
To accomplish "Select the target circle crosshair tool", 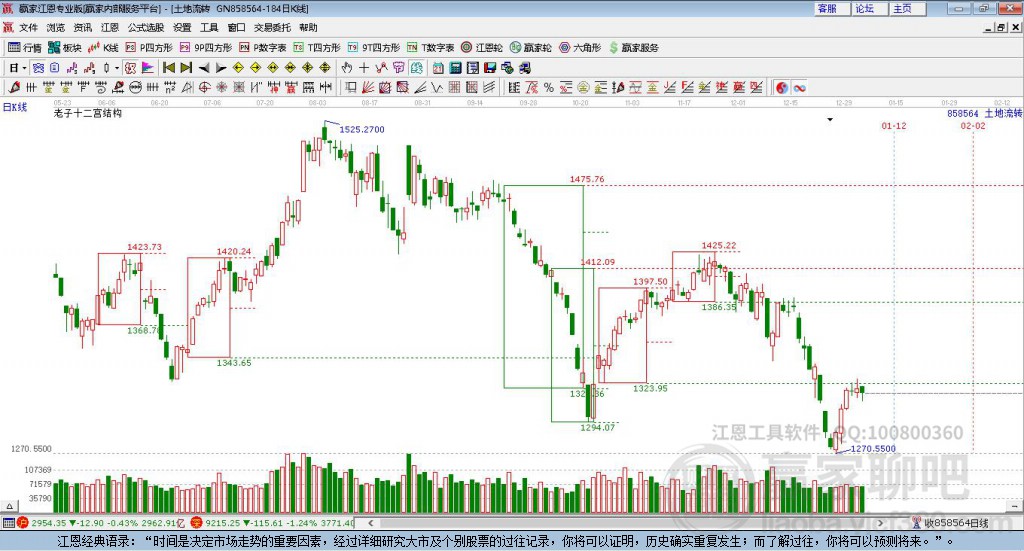I will tap(204, 87).
